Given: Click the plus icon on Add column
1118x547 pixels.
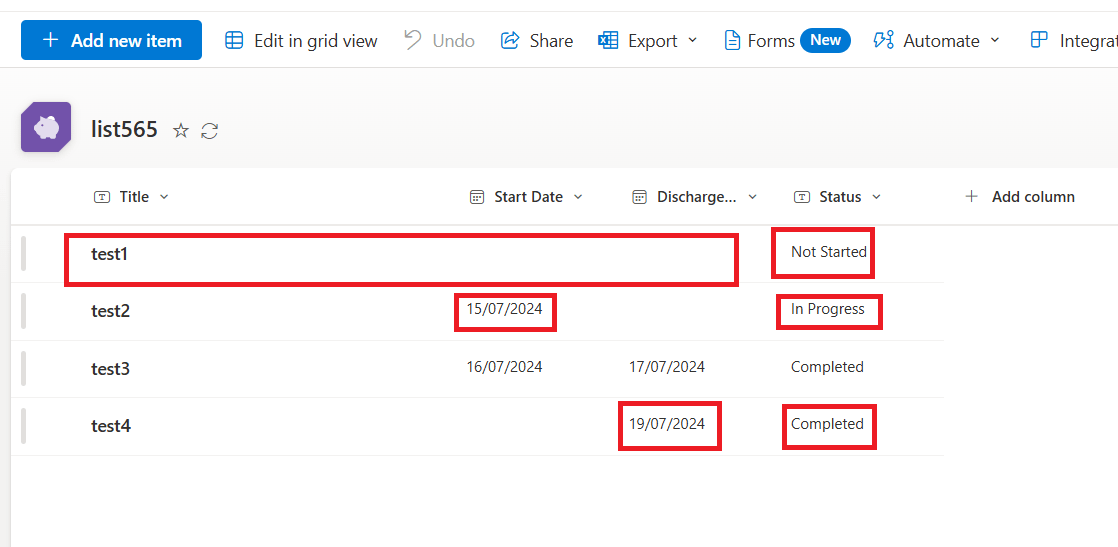Looking at the screenshot, I should 971,197.
